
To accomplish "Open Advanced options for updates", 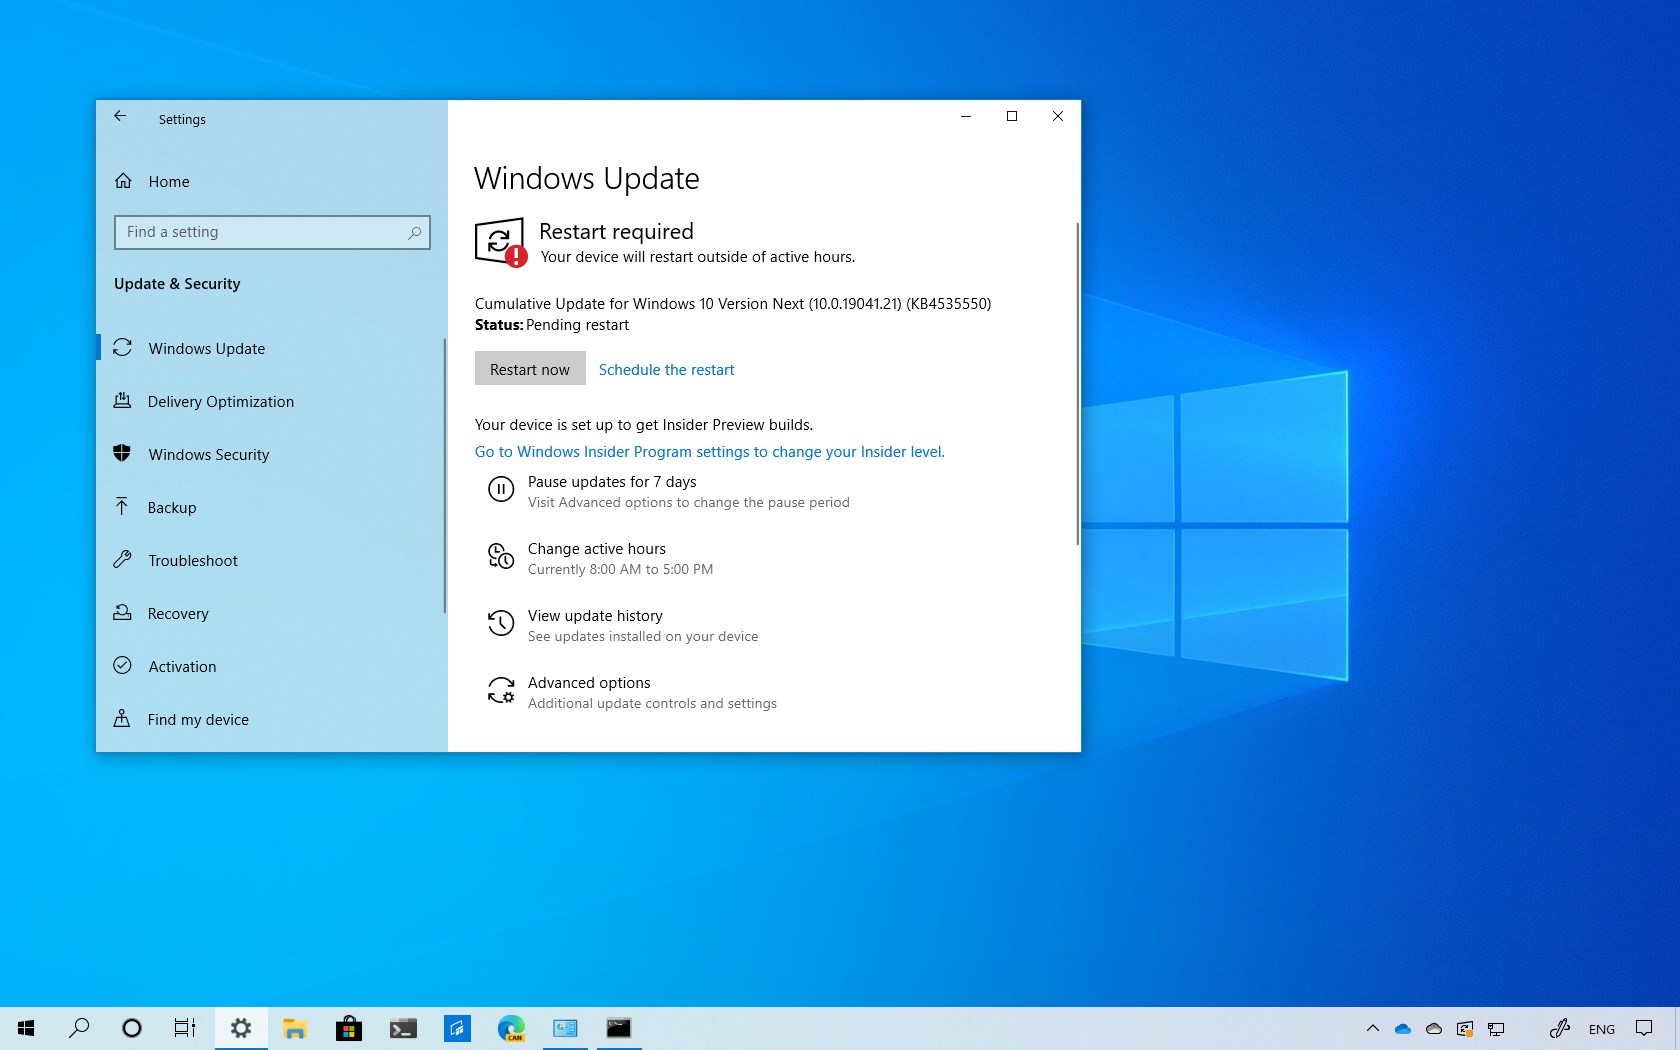I will pyautogui.click(x=589, y=682).
